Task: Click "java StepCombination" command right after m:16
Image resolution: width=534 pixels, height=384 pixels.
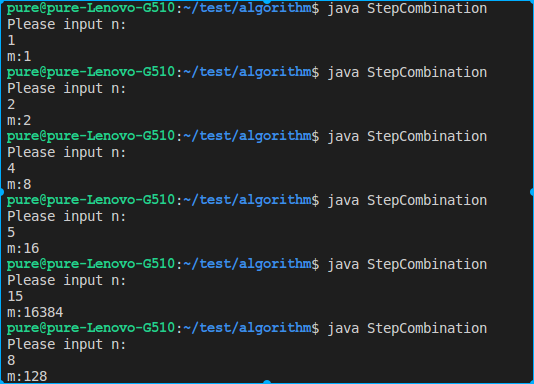Action: pos(407,265)
